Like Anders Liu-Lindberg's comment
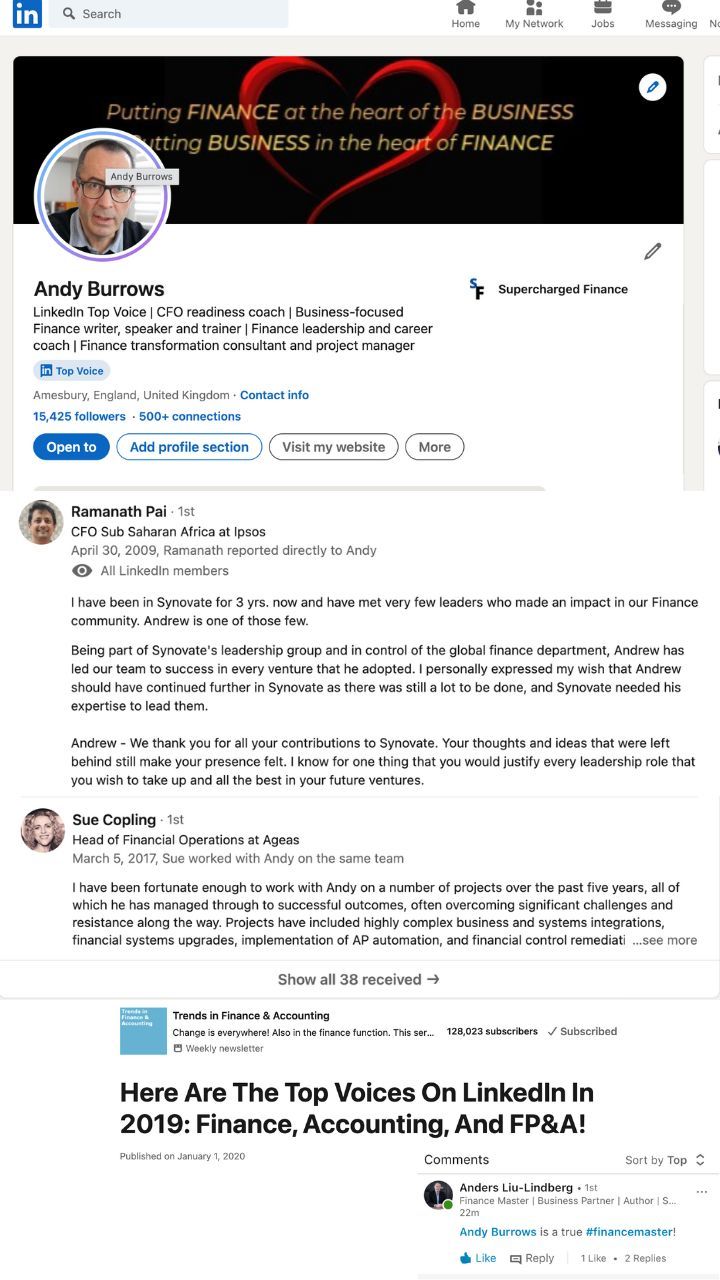The image size is (720, 1280). pyautogui.click(x=478, y=1258)
